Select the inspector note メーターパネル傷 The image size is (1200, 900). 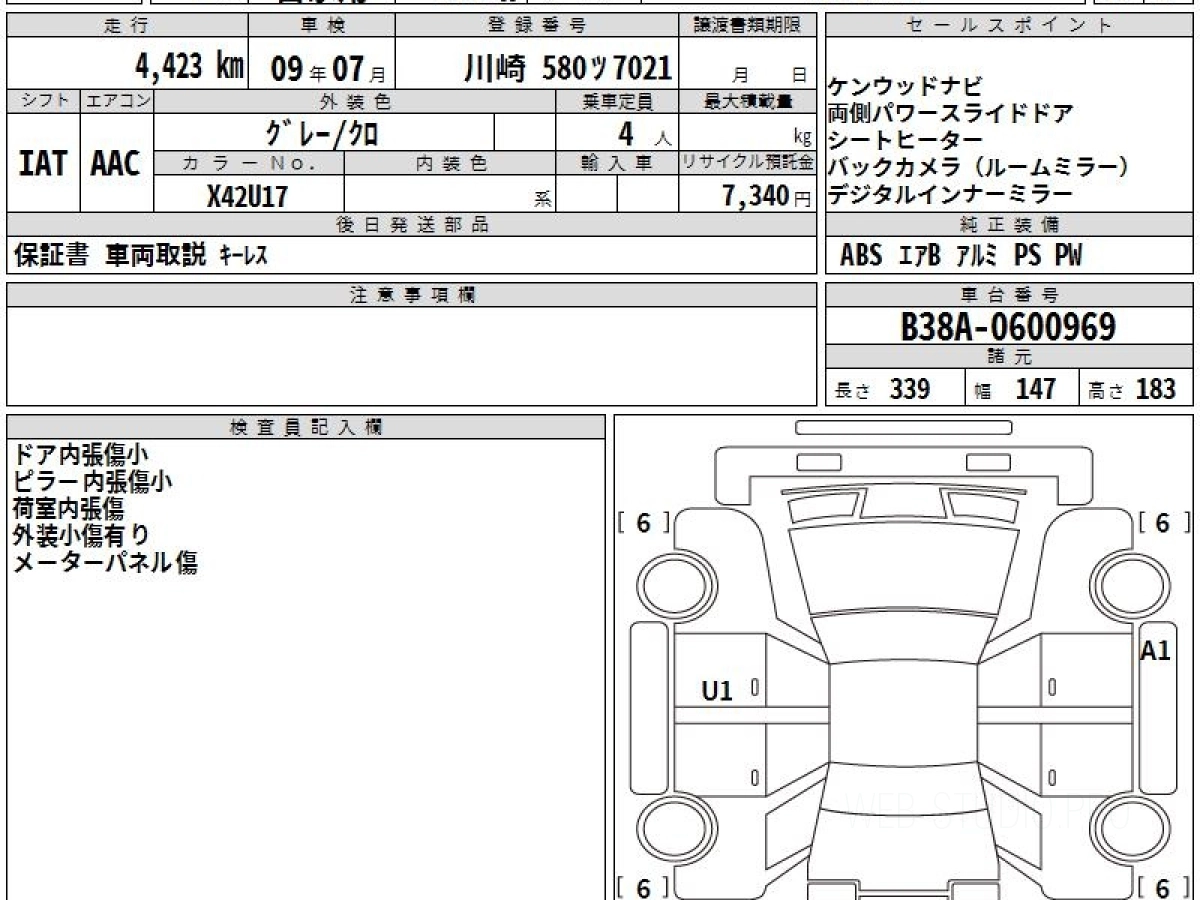105,563
